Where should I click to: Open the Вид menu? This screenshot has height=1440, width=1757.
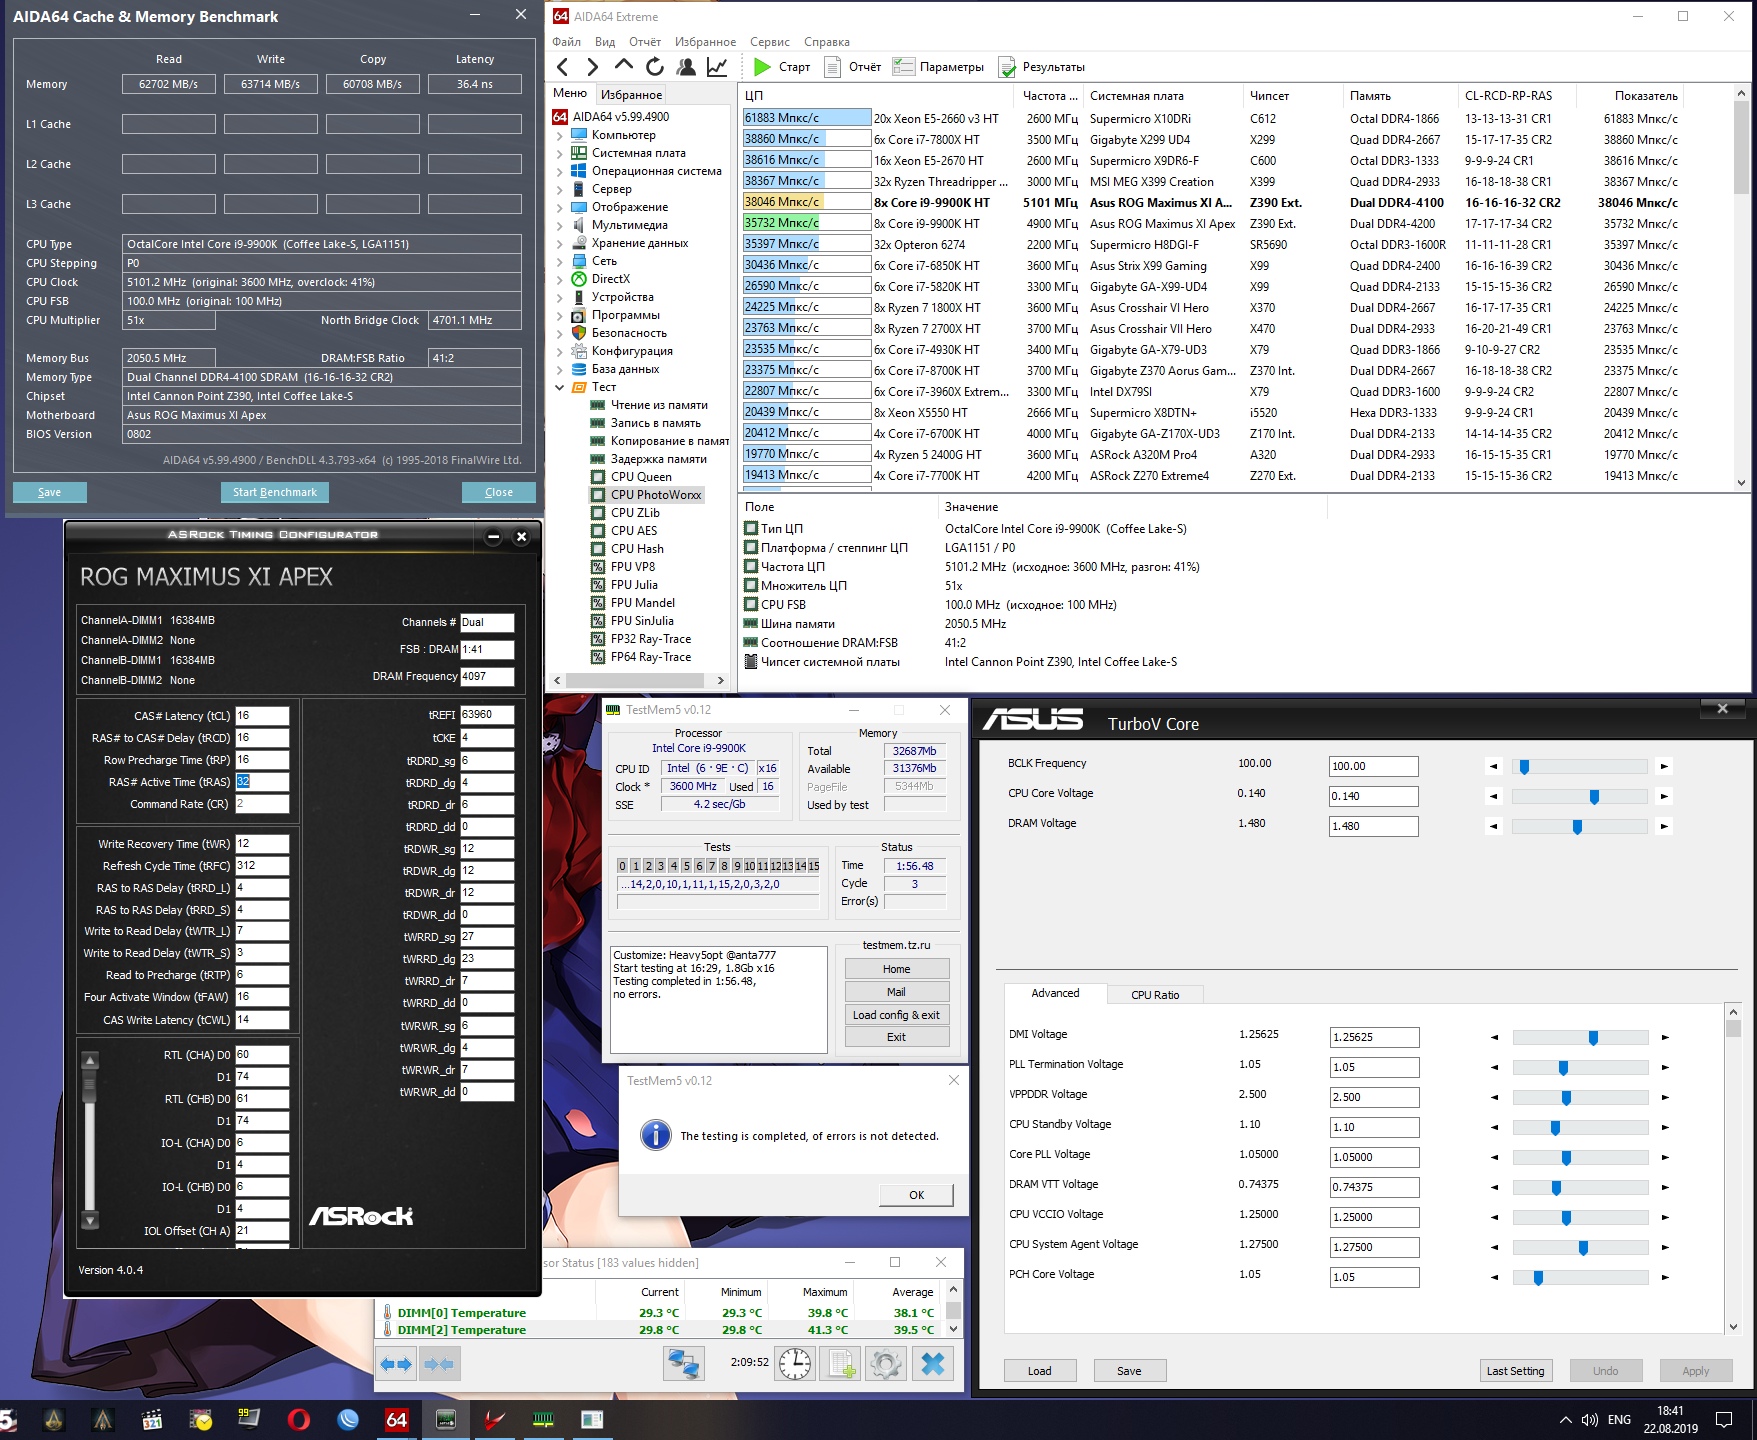point(605,42)
